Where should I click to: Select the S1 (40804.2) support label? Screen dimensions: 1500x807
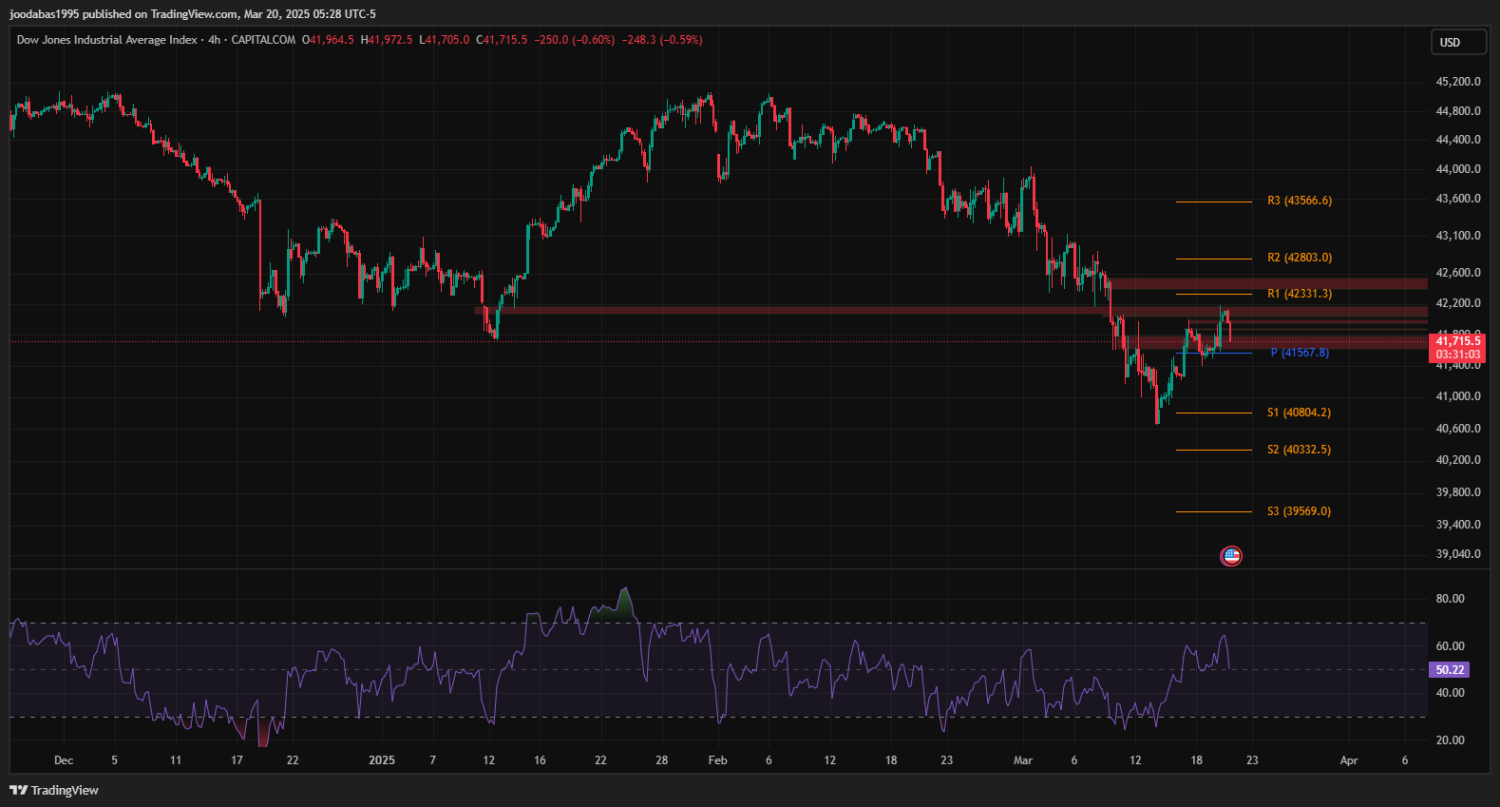(1299, 412)
